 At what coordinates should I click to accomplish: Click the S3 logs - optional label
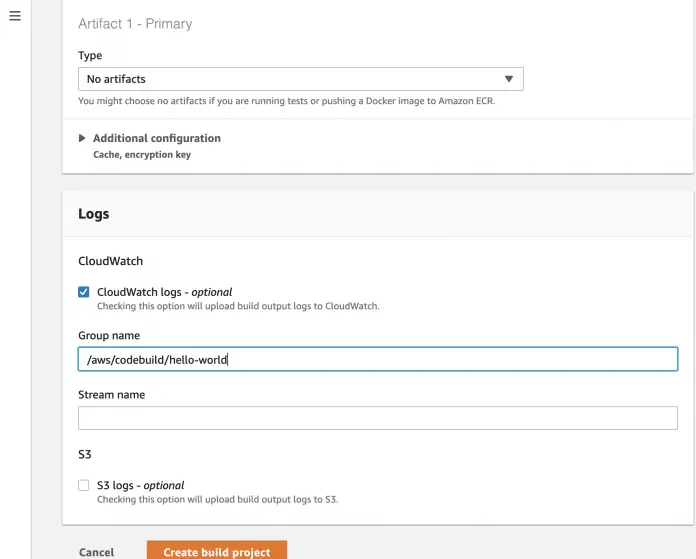tap(140, 485)
